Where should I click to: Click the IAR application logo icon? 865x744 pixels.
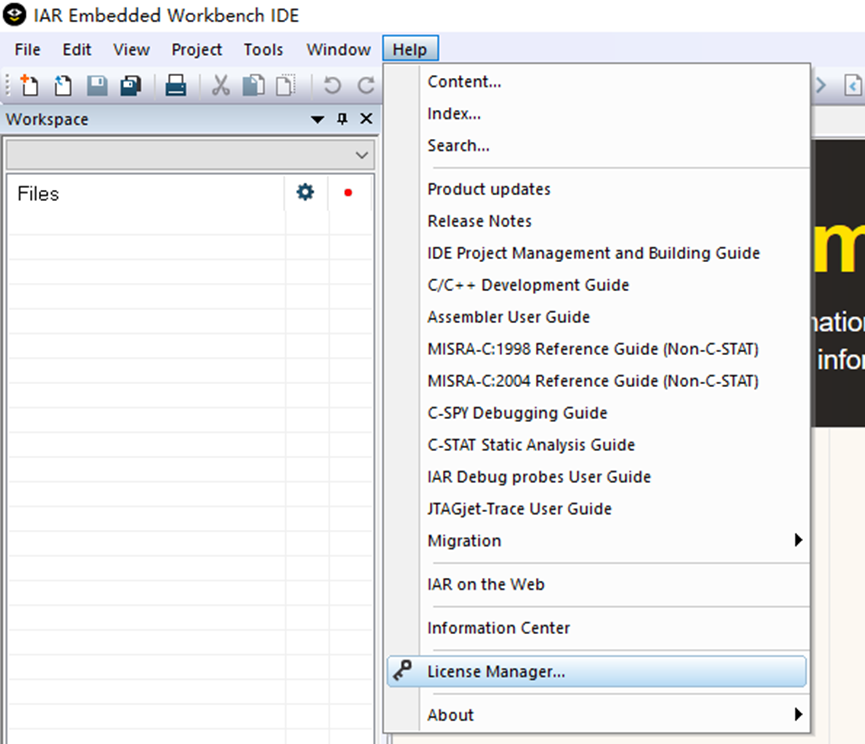click(x=14, y=15)
